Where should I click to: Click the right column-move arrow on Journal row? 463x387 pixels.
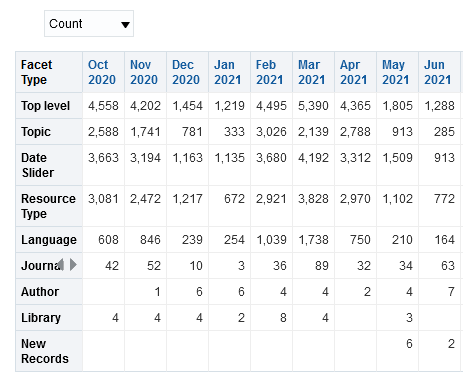point(73,265)
